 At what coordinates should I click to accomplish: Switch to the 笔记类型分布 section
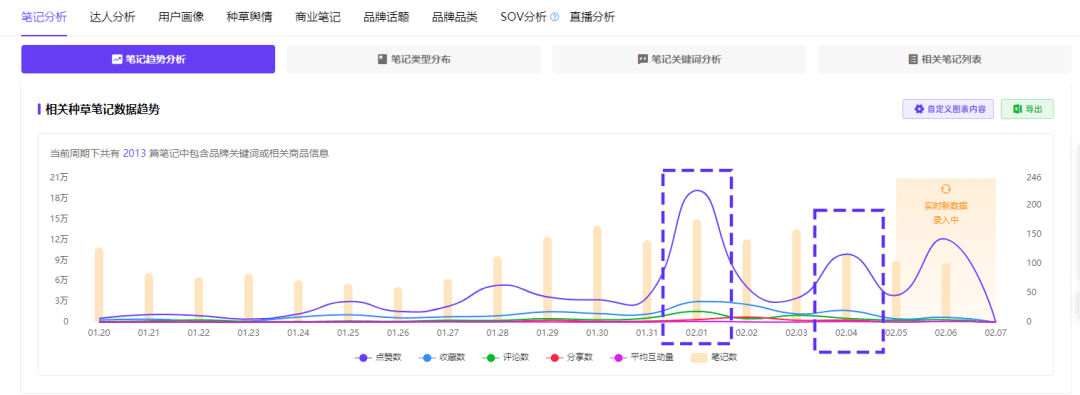pos(413,59)
